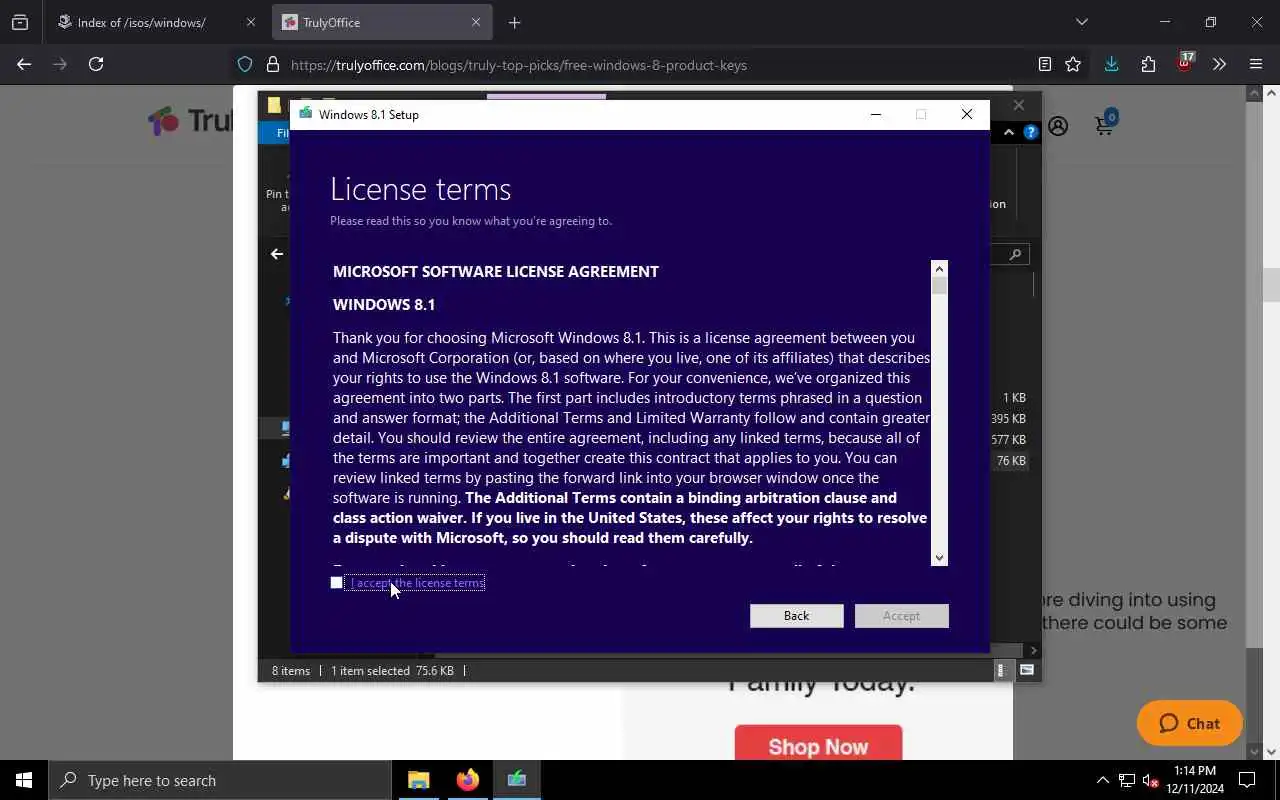Open the list all tabs dropdown
This screenshot has width=1280, height=800.
tap(1081, 22)
